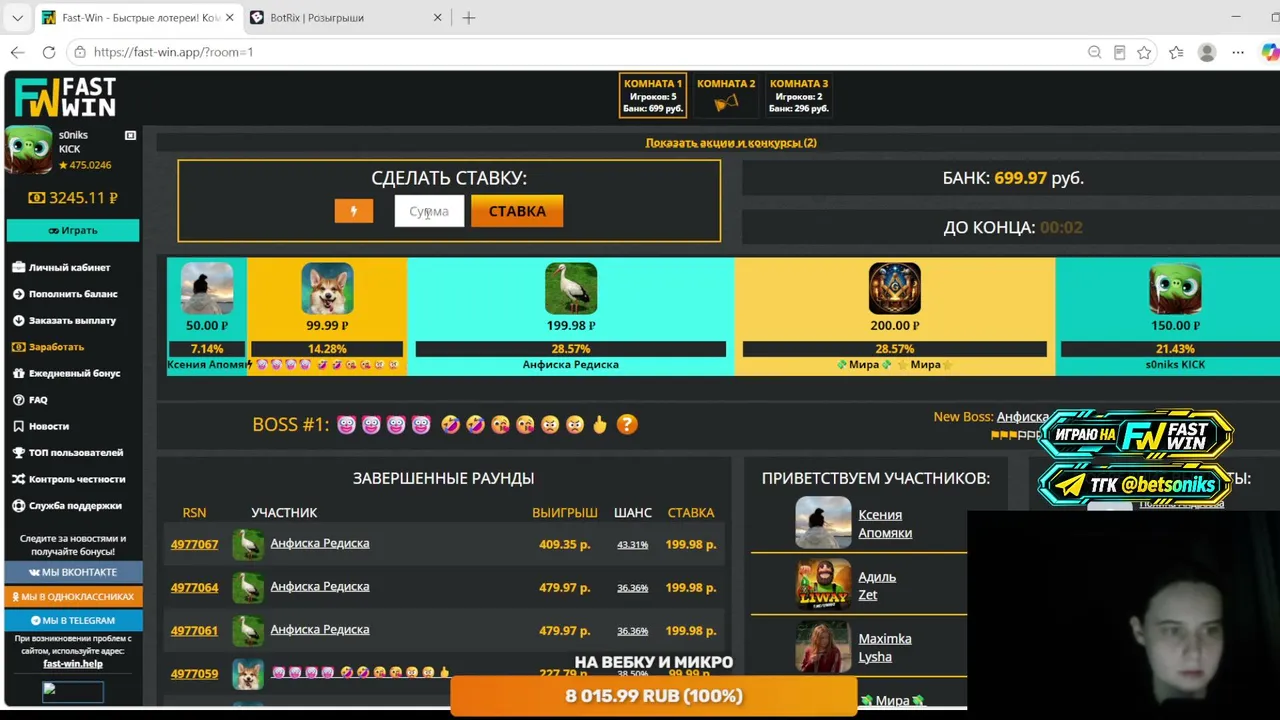Click the browser address bar URL
This screenshot has width=1280, height=720.
pyautogui.click(x=174, y=52)
